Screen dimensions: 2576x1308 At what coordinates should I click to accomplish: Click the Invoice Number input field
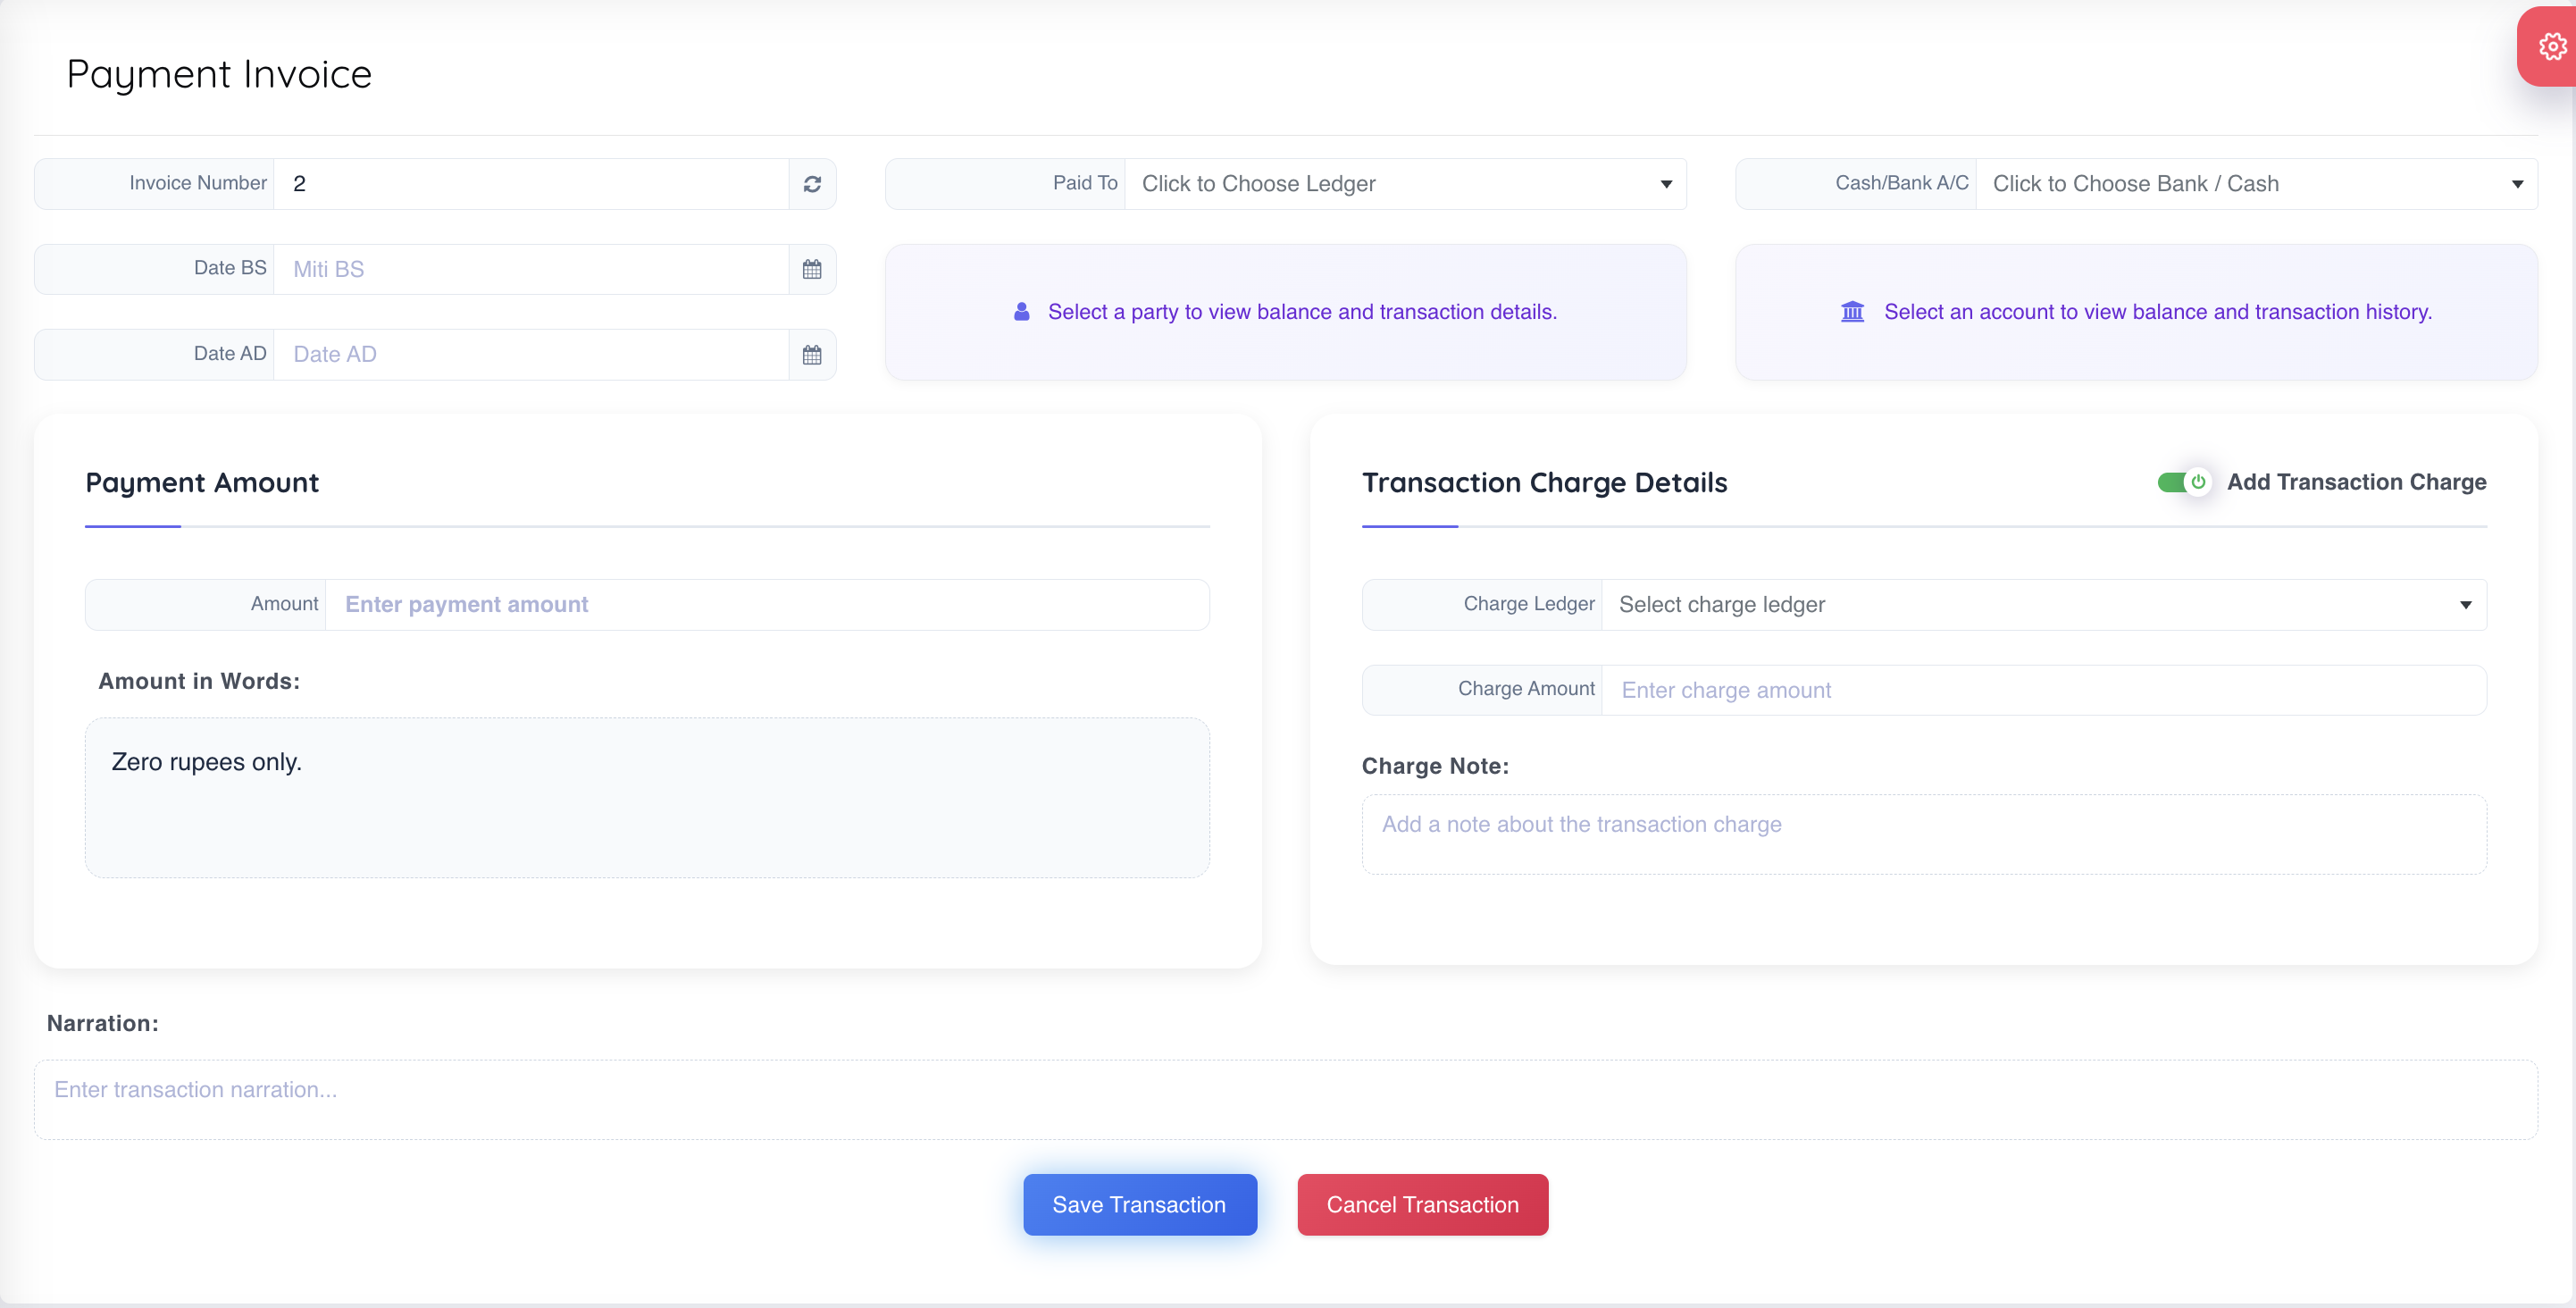coord(530,184)
